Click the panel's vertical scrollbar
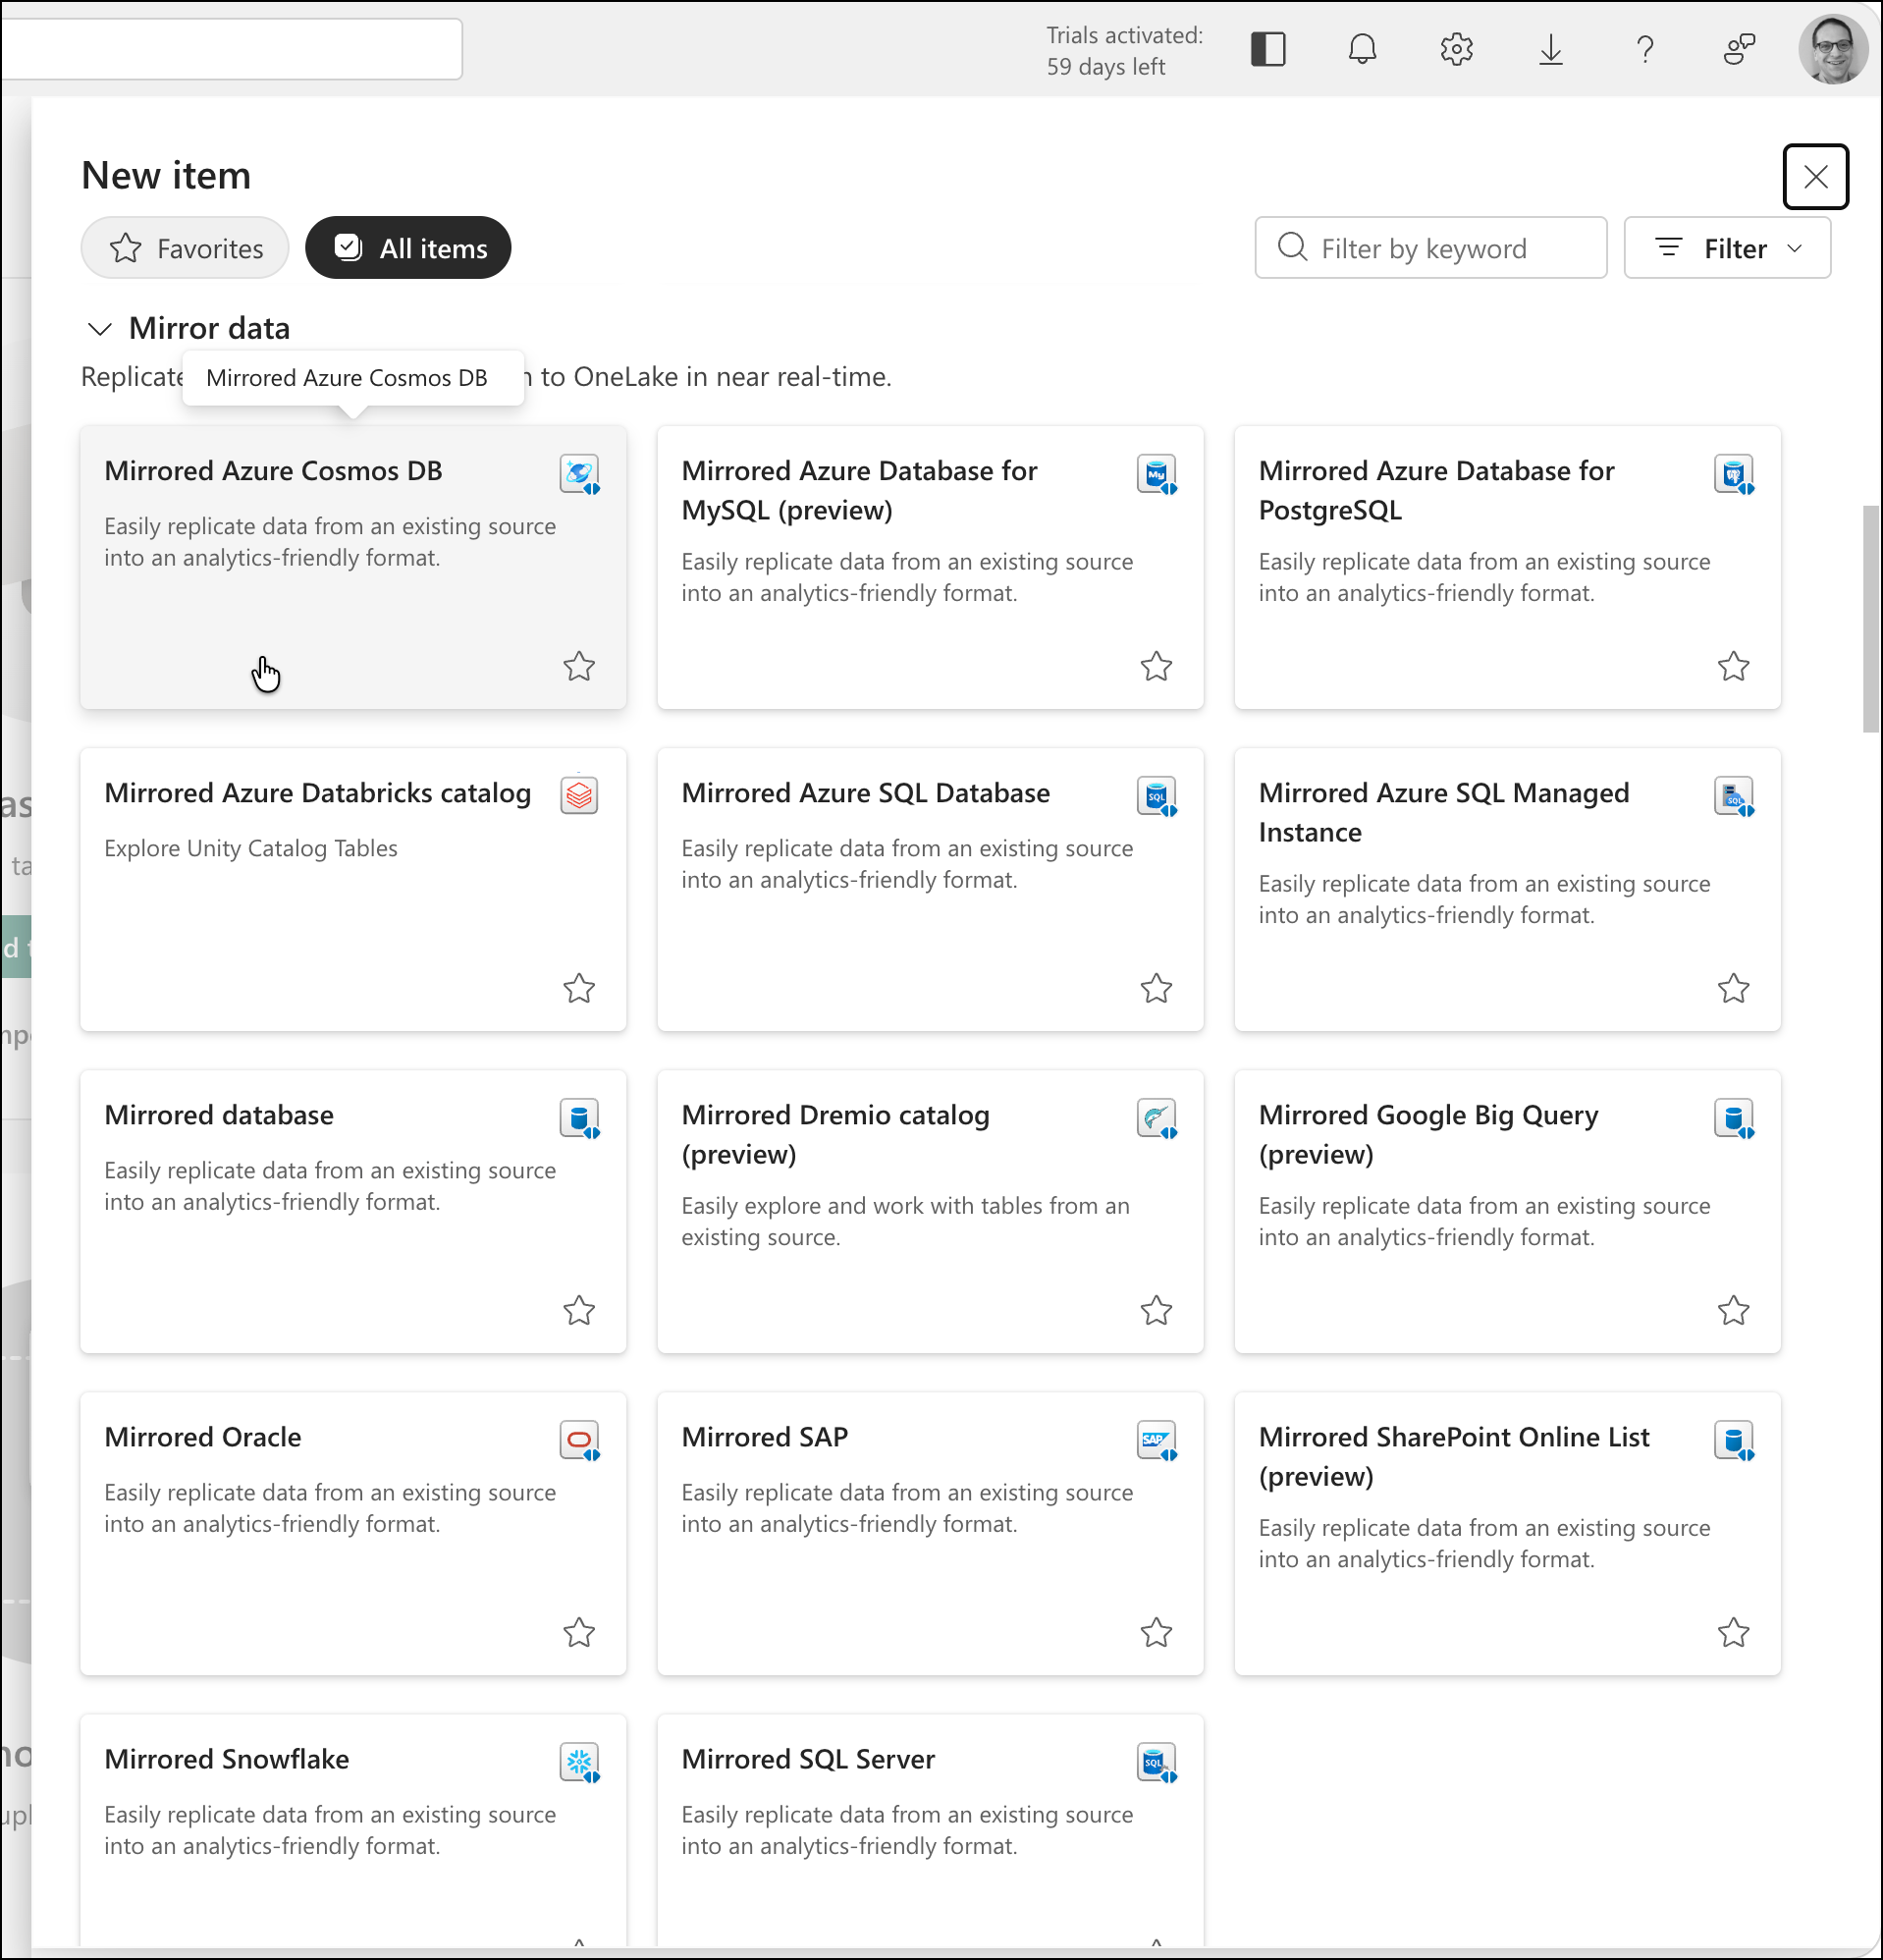 [1871, 620]
